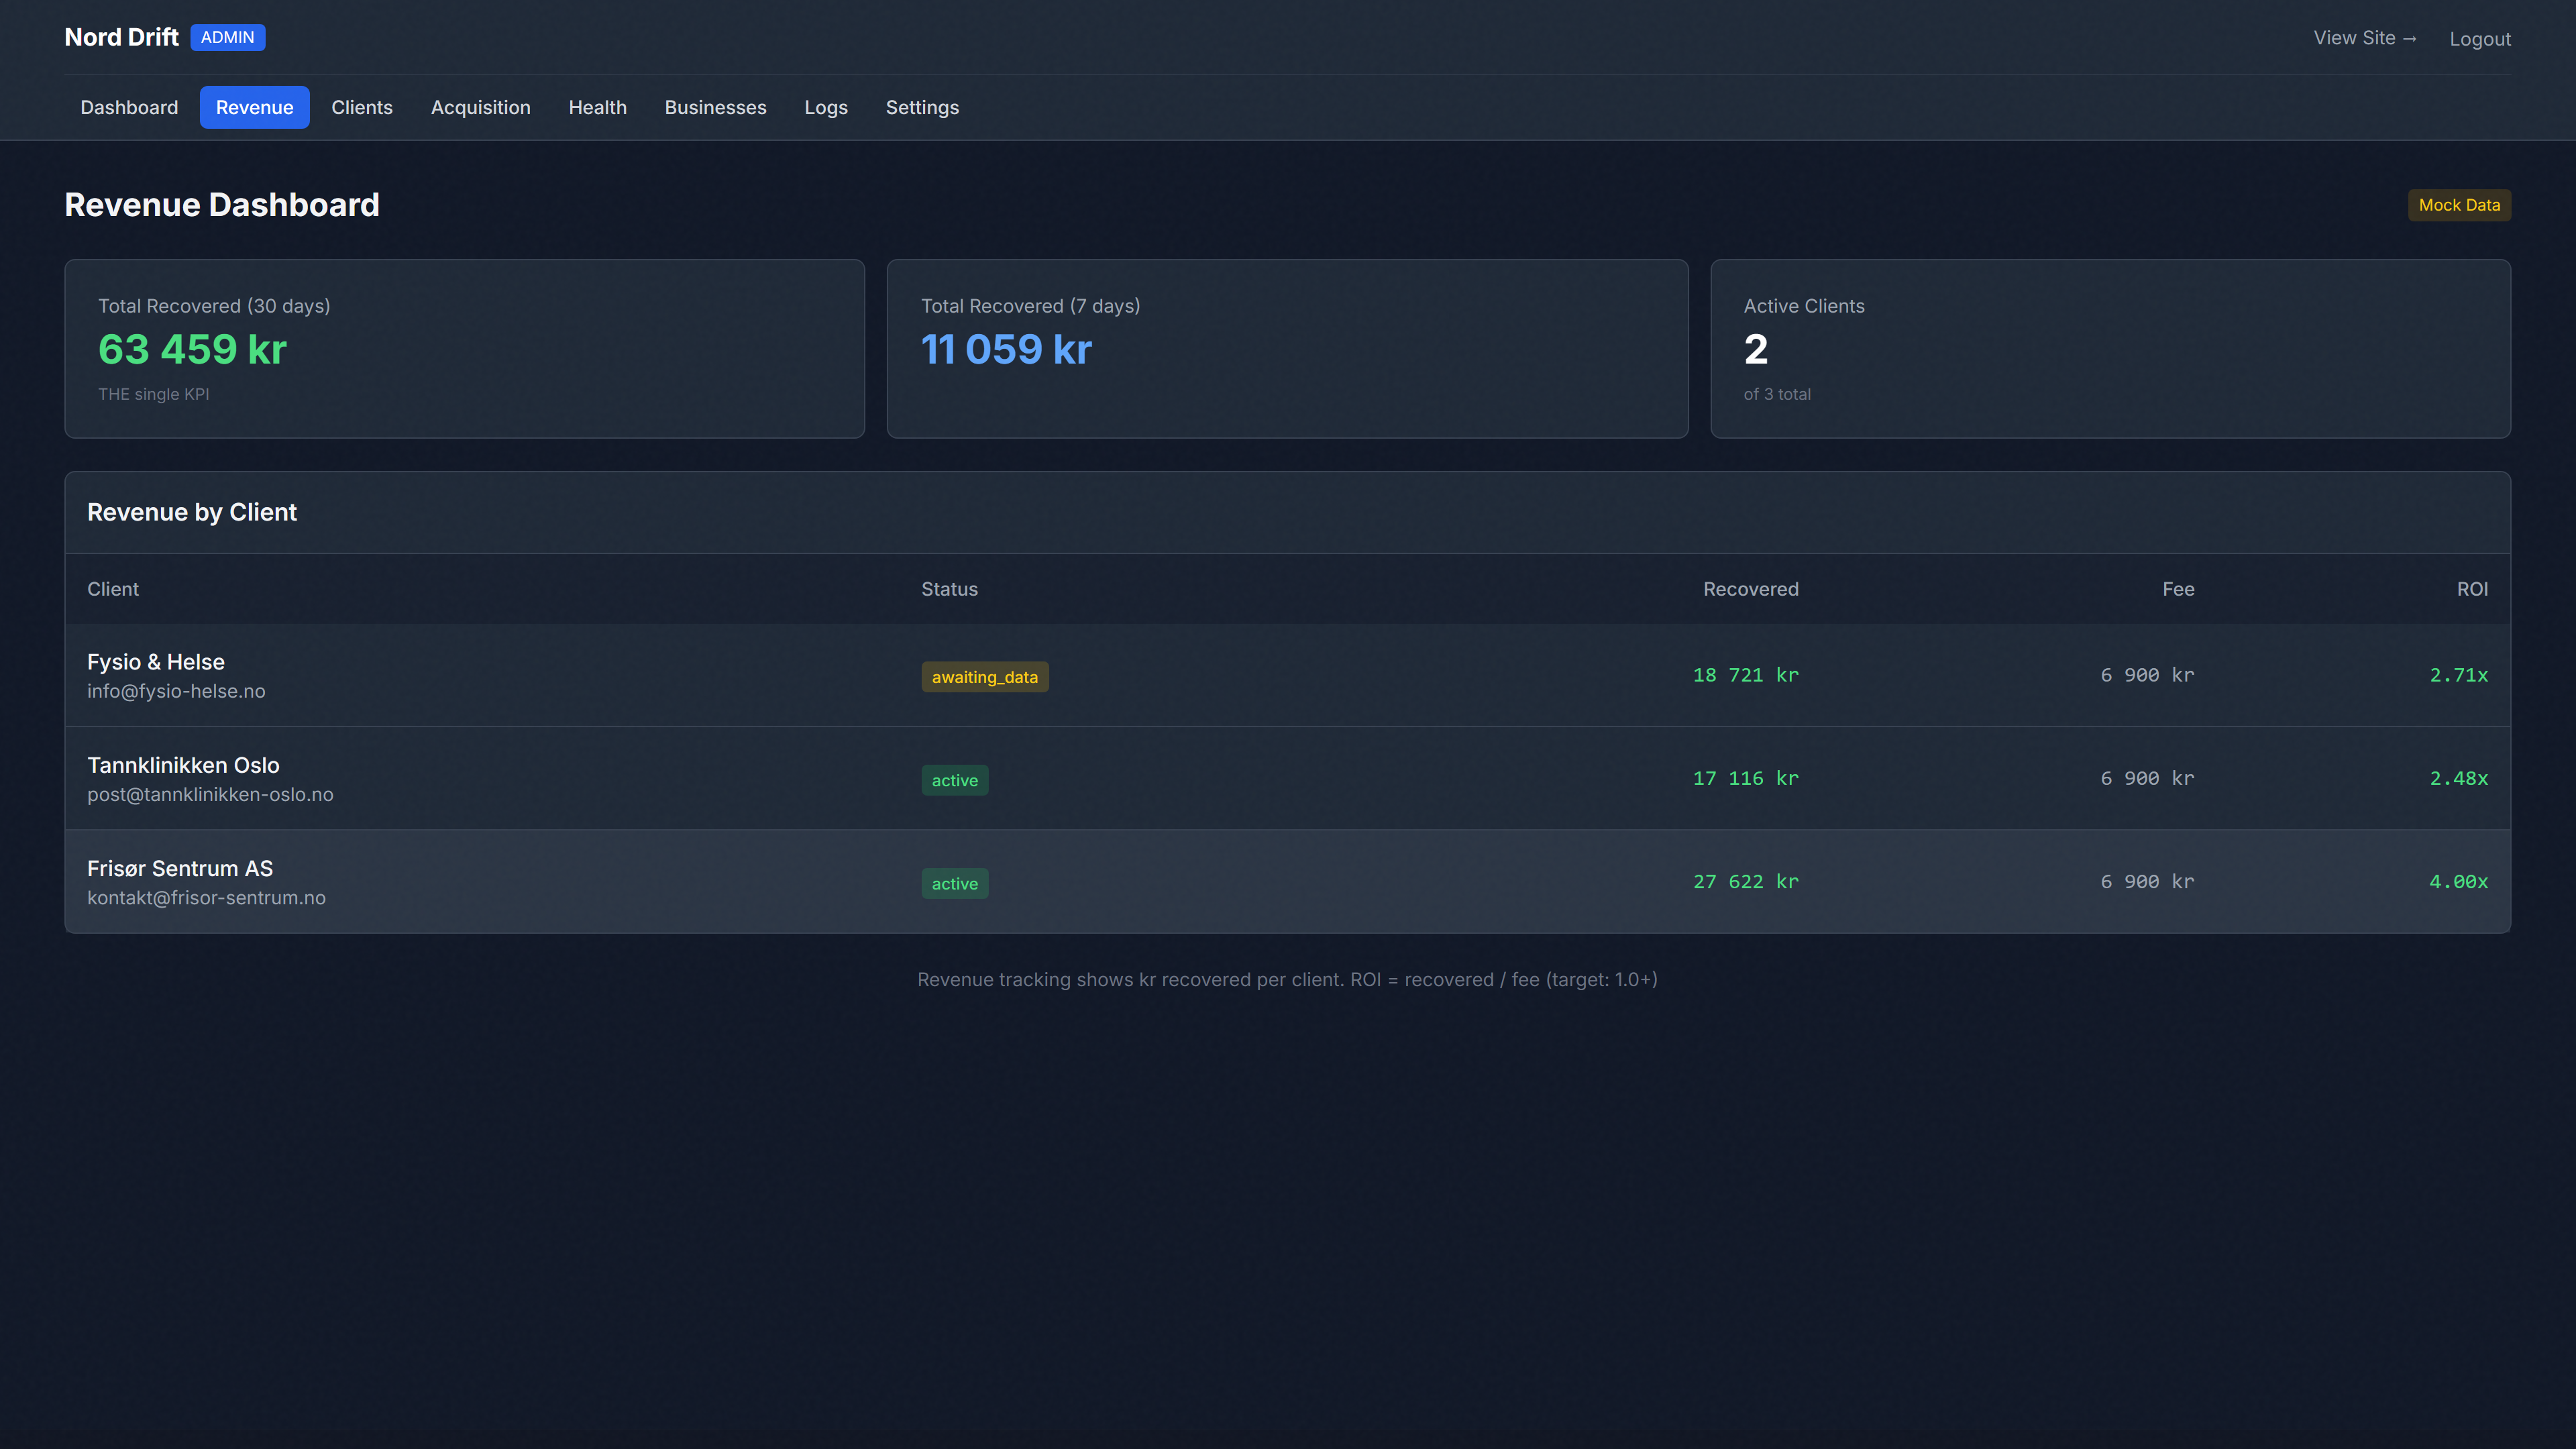The width and height of the screenshot is (2576, 1449).
Task: Click the active badge for Frisør Sentrum AS
Action: click(x=954, y=883)
